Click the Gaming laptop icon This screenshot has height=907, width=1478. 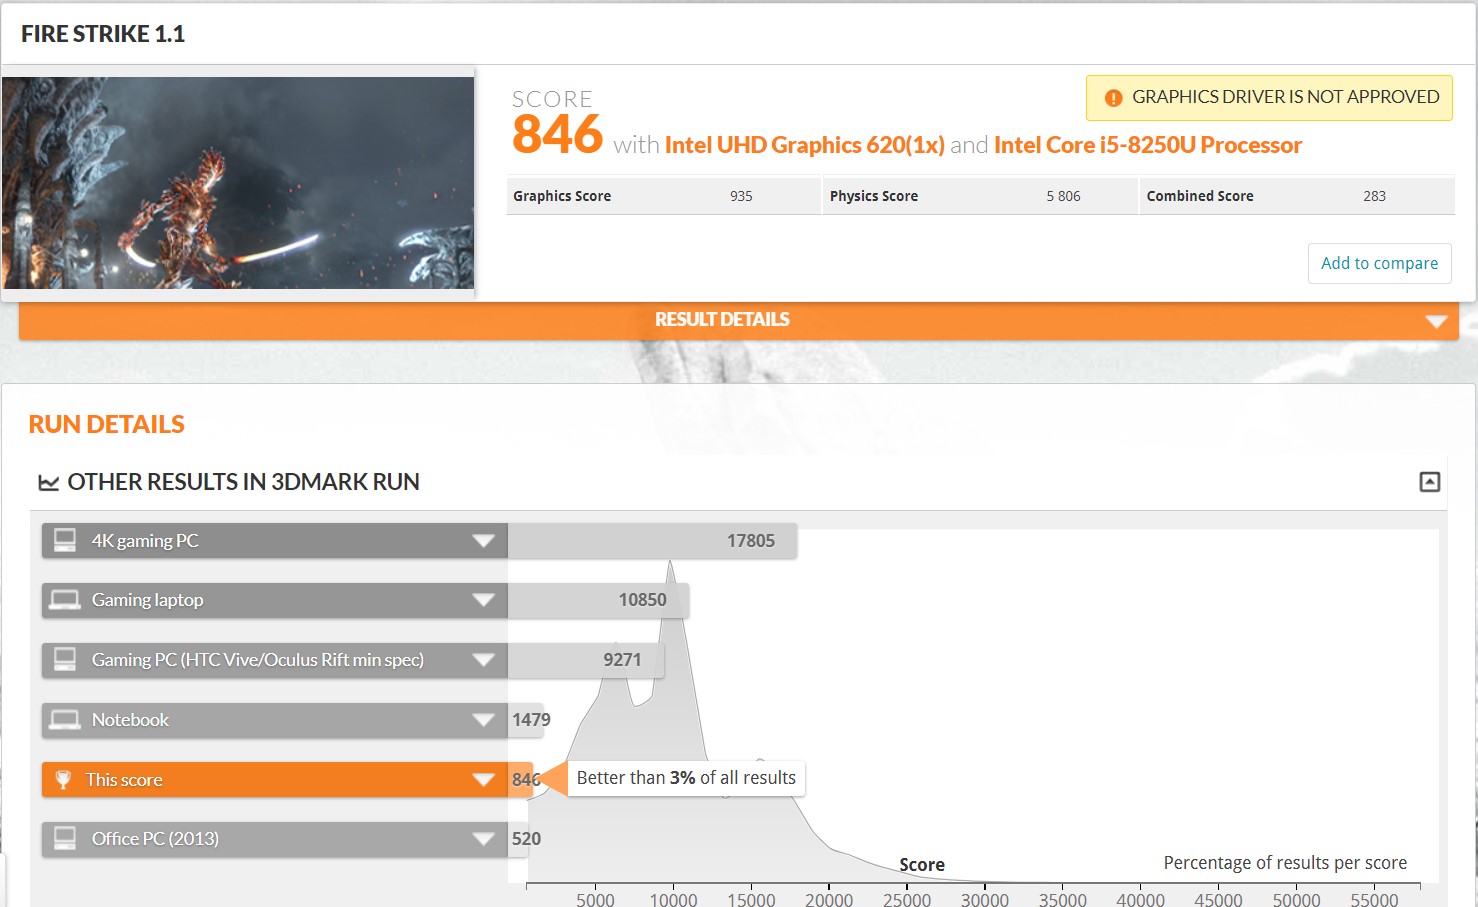[65, 600]
